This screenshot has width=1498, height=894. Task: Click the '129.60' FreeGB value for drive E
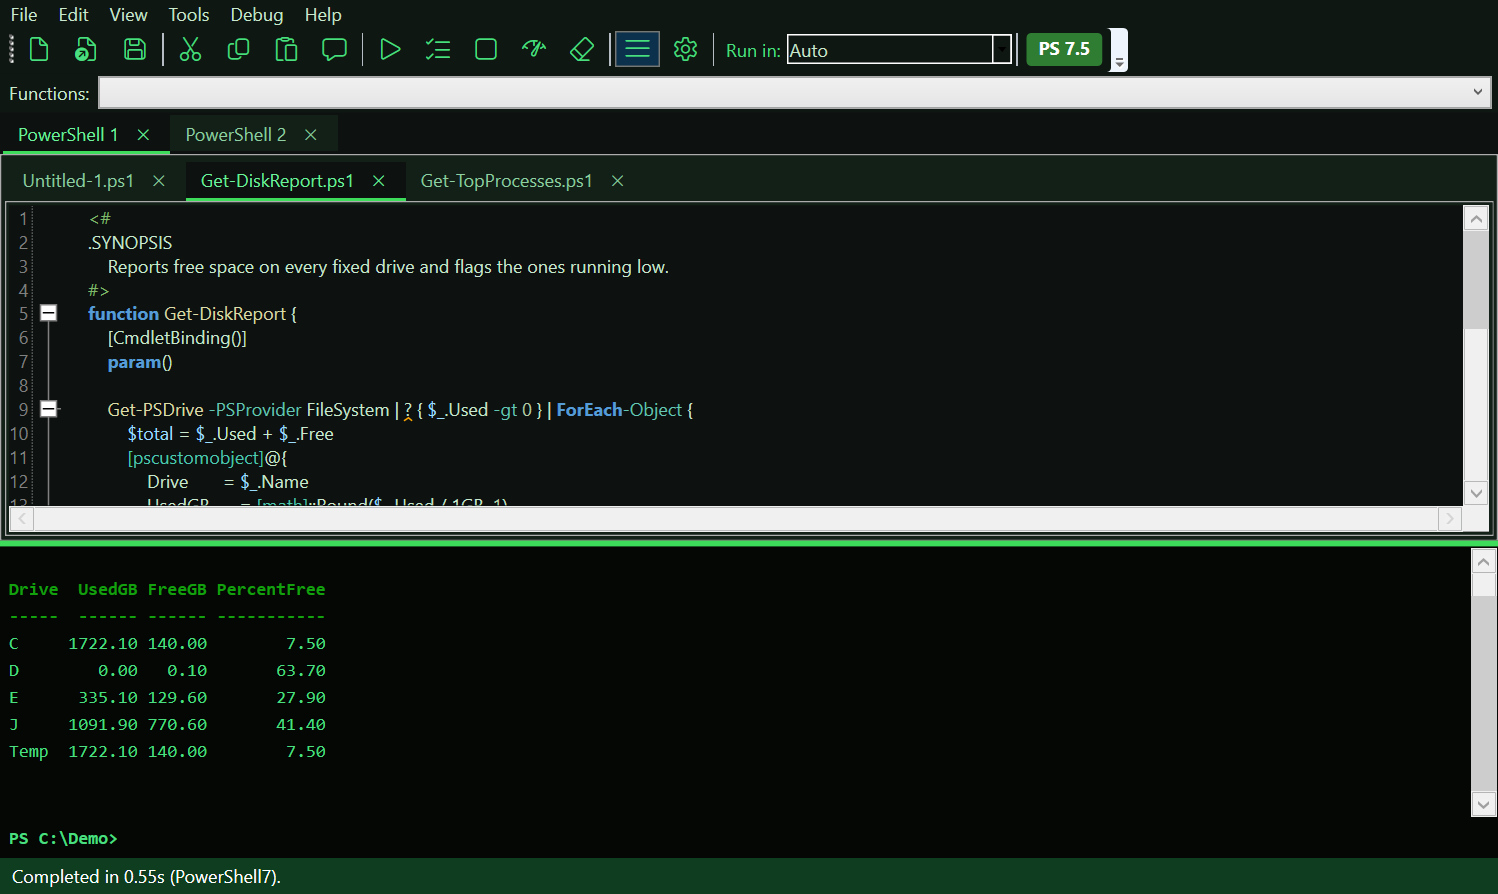click(178, 698)
